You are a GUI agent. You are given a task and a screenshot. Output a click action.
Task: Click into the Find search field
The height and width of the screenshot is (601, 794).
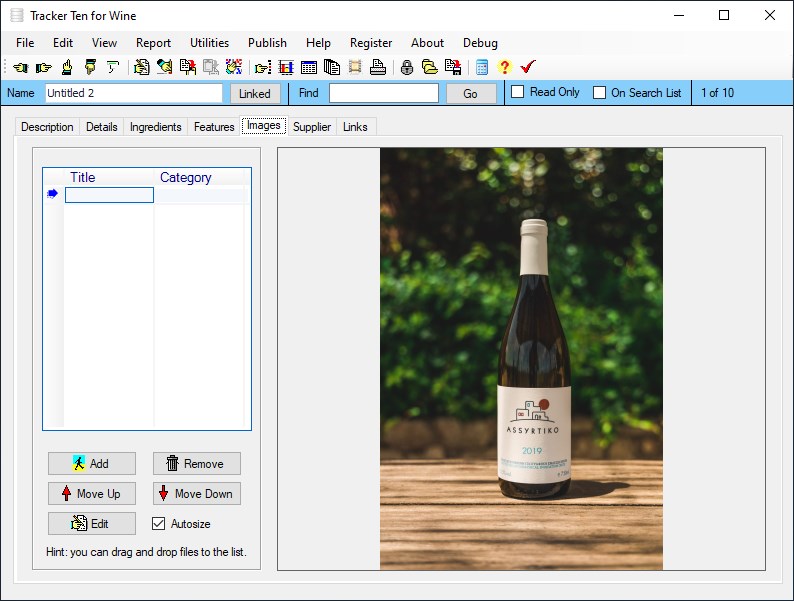pyautogui.click(x=383, y=93)
